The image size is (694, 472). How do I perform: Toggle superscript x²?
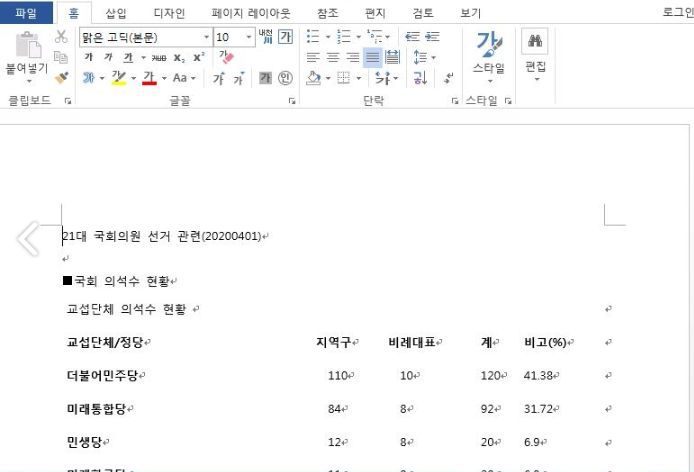199,58
